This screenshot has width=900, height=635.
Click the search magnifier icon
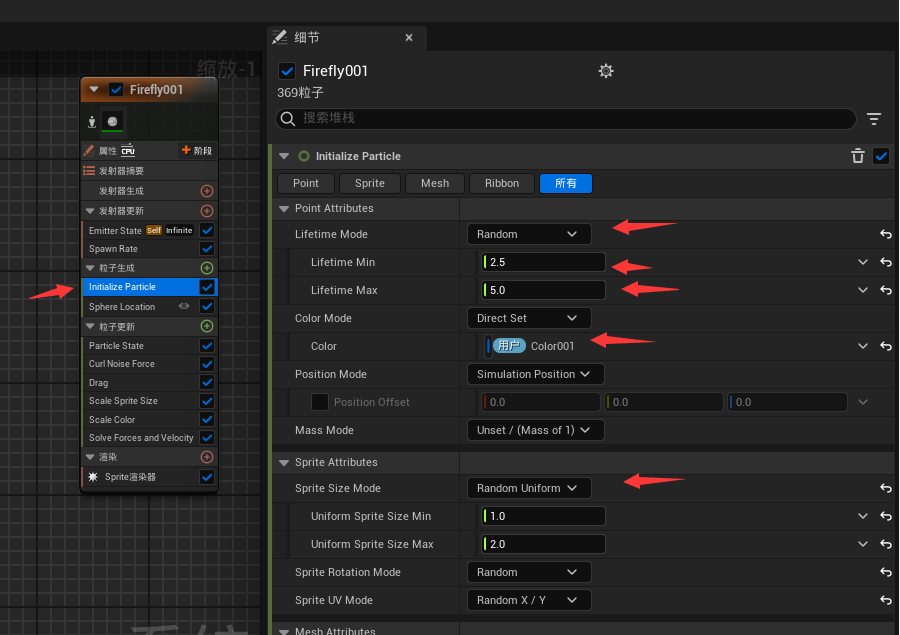[288, 119]
